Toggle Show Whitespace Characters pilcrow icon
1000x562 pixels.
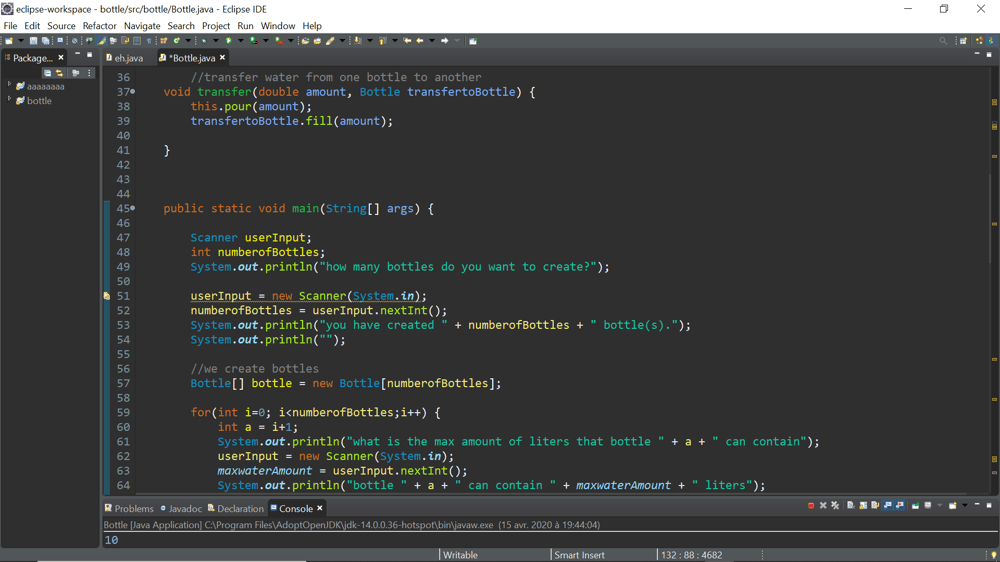(149, 41)
